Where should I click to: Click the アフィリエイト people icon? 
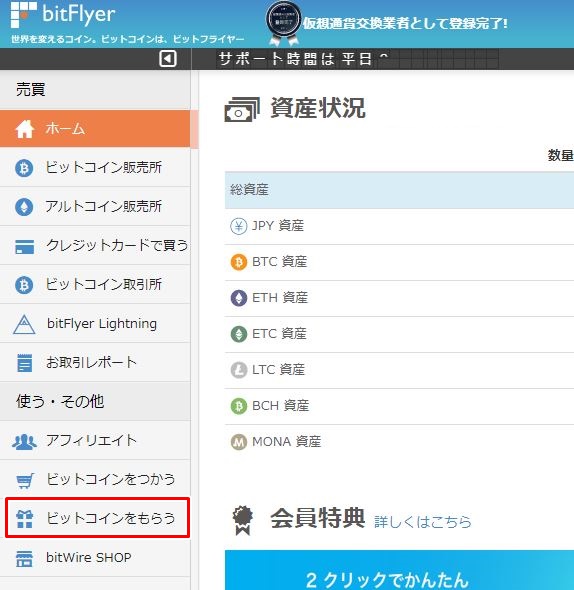24,441
